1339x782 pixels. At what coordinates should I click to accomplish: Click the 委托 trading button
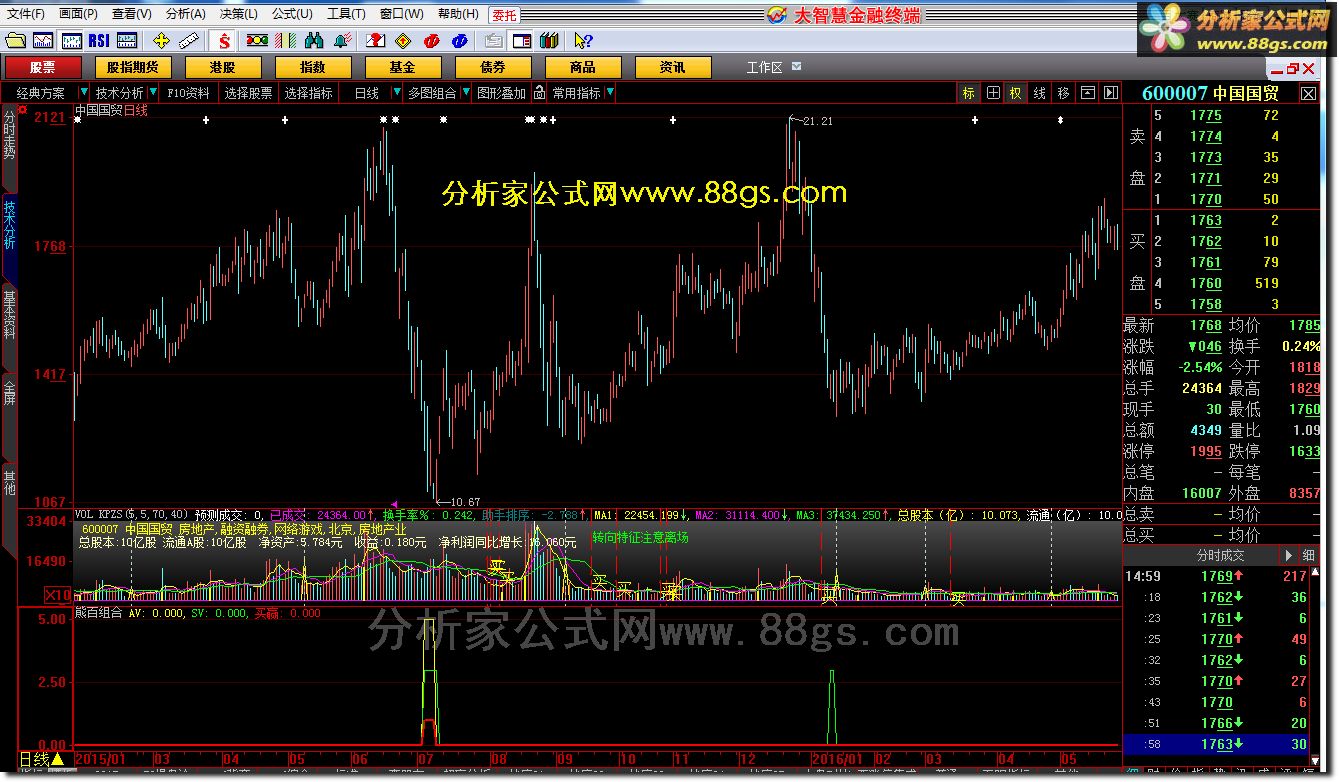point(506,15)
